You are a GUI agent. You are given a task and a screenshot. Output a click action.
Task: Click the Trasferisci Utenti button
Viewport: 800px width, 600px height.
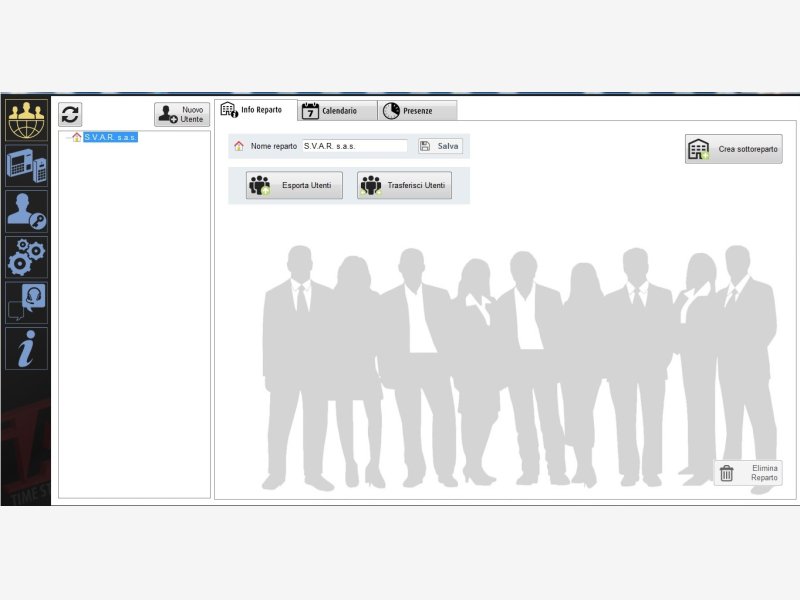tap(404, 185)
